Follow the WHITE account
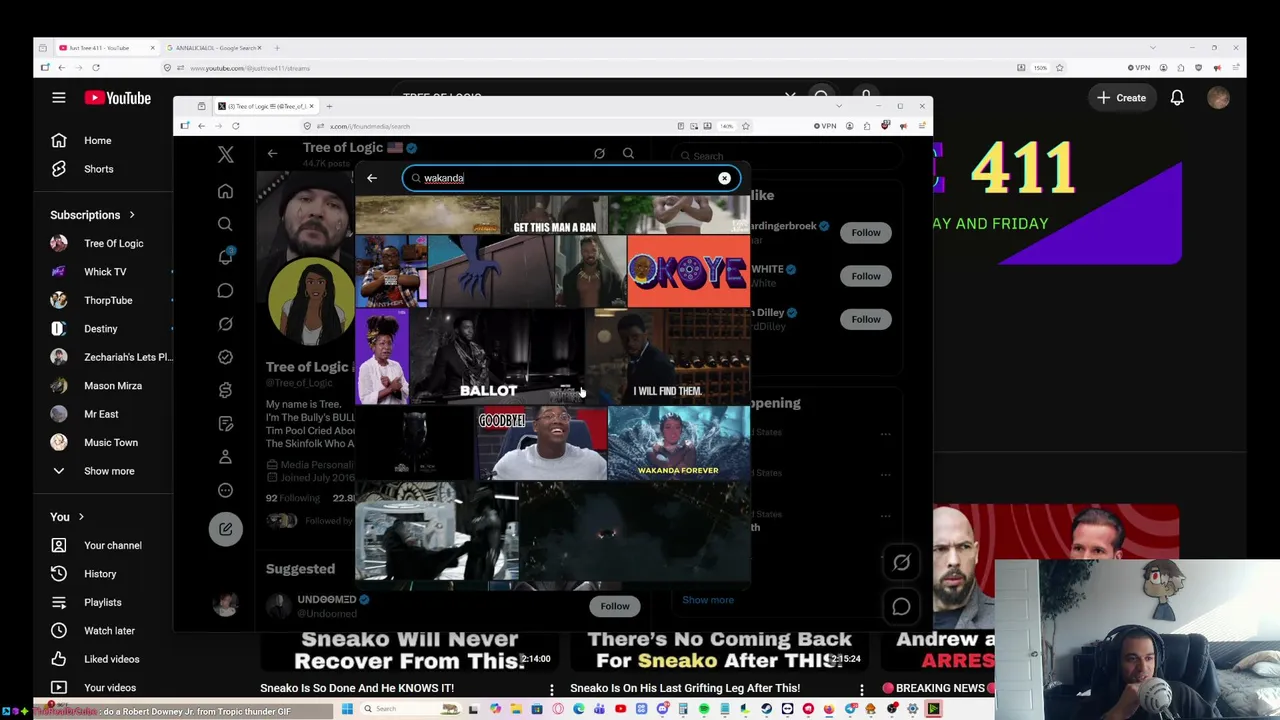Image resolution: width=1280 pixels, height=720 pixels. pos(866,276)
